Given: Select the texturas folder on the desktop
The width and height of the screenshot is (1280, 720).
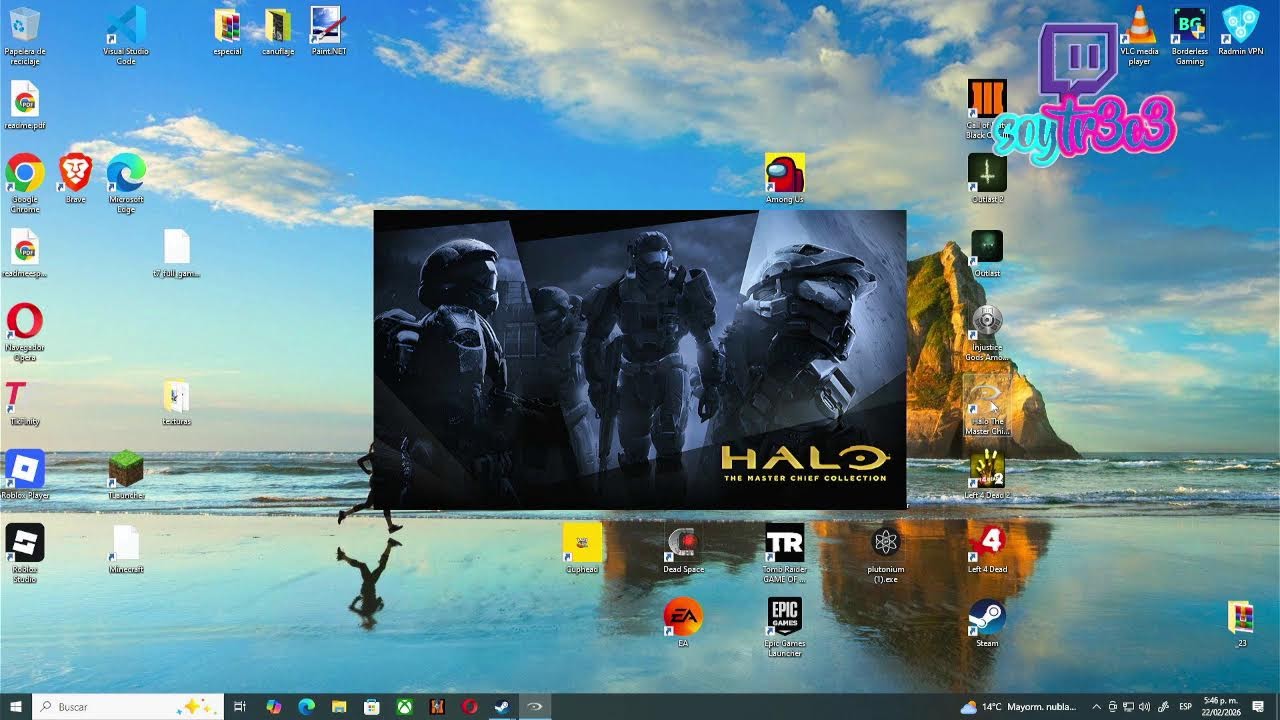Looking at the screenshot, I should coord(176,401).
